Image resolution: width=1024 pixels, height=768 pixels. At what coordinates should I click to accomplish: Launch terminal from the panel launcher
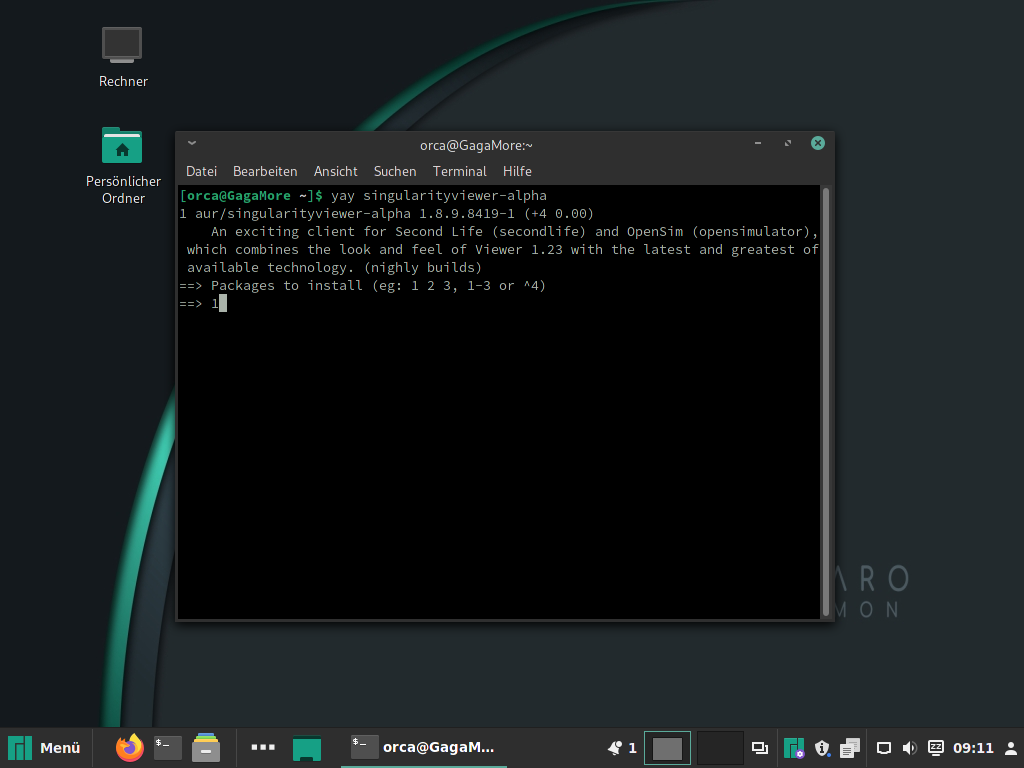tap(168, 748)
